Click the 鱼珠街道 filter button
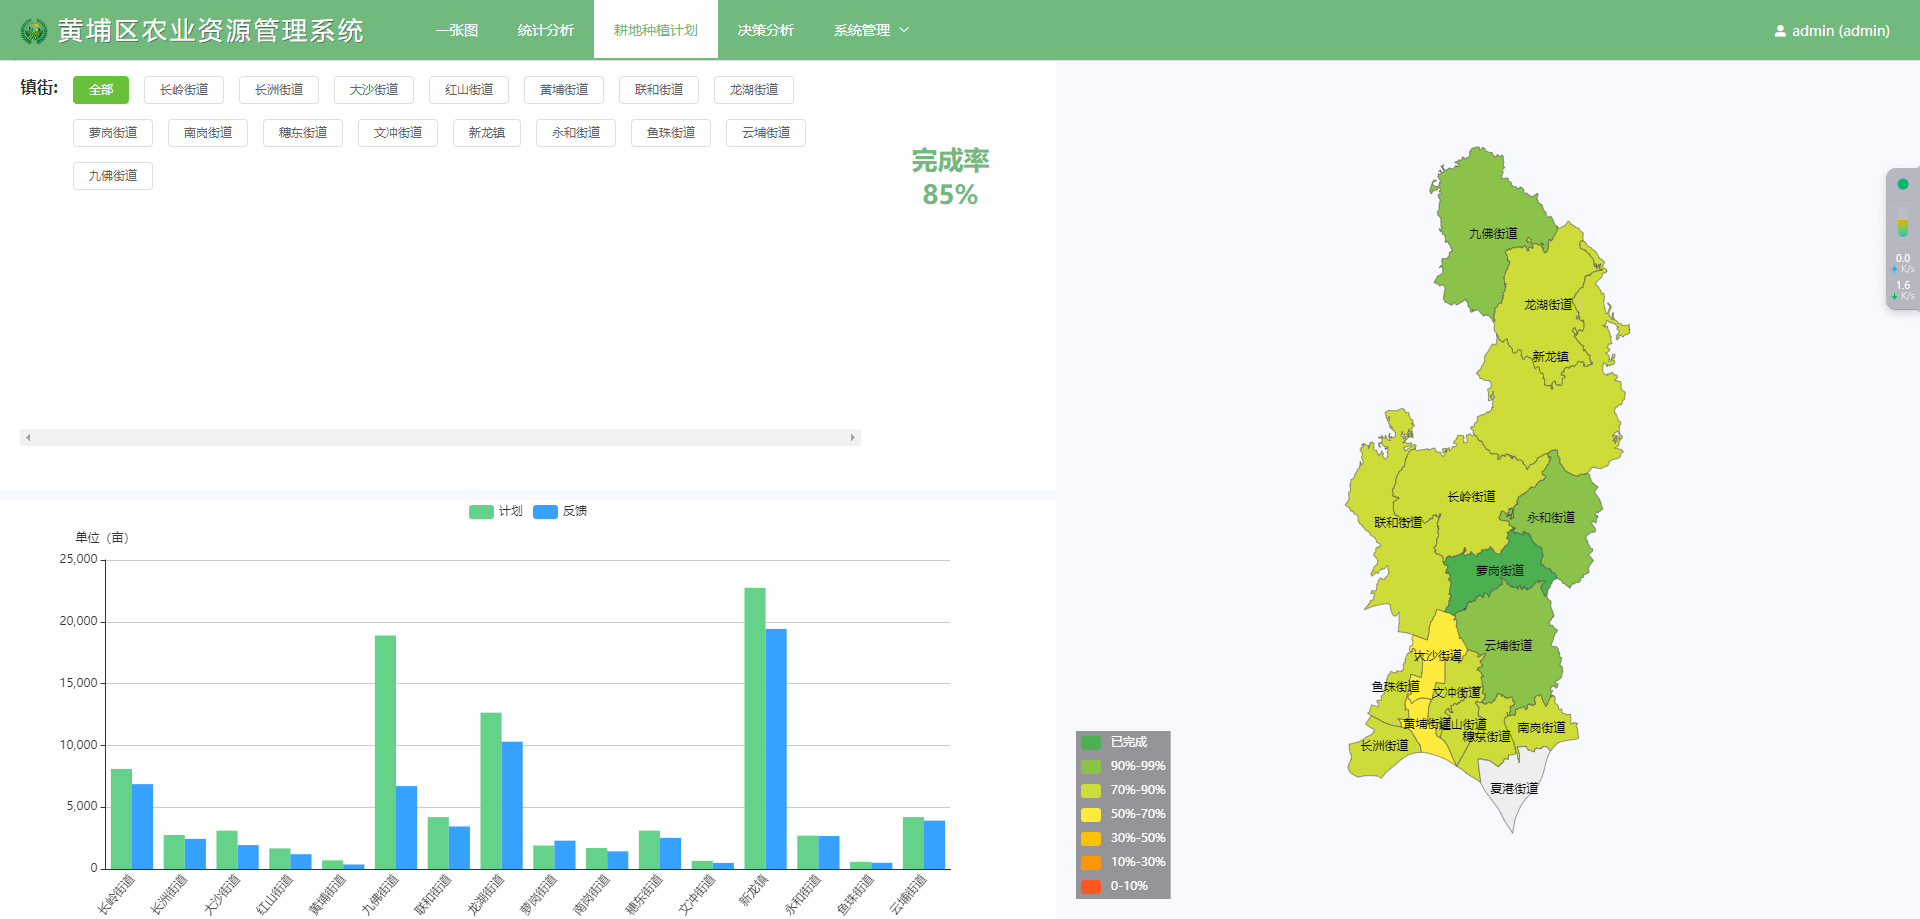1920x919 pixels. point(670,132)
